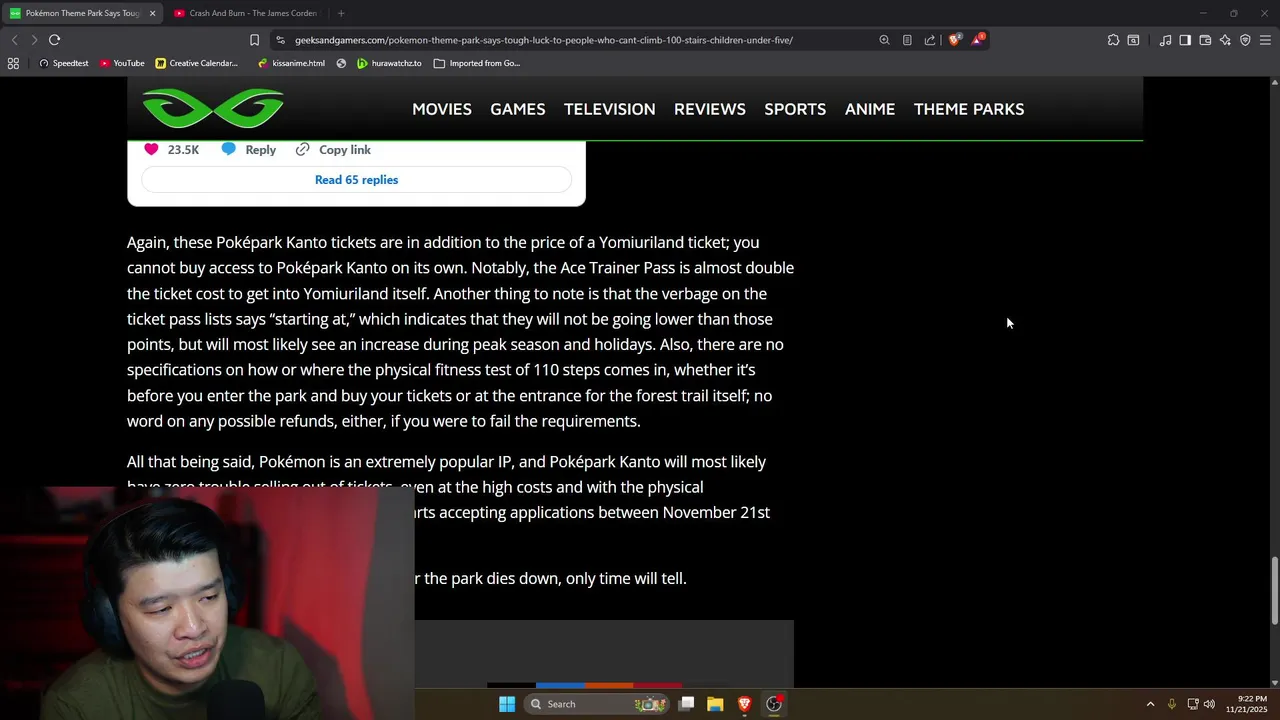This screenshot has width=1280, height=720.
Task: Open the apps grid icon in bookmarks bar
Action: click(x=13, y=63)
